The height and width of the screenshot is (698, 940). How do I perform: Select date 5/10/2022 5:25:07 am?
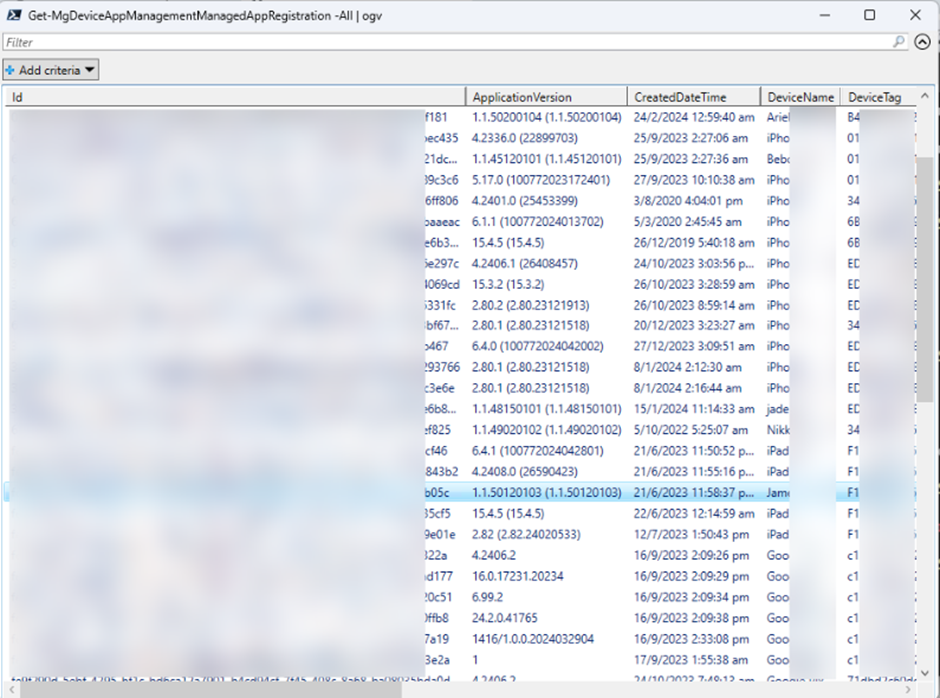[690, 430]
